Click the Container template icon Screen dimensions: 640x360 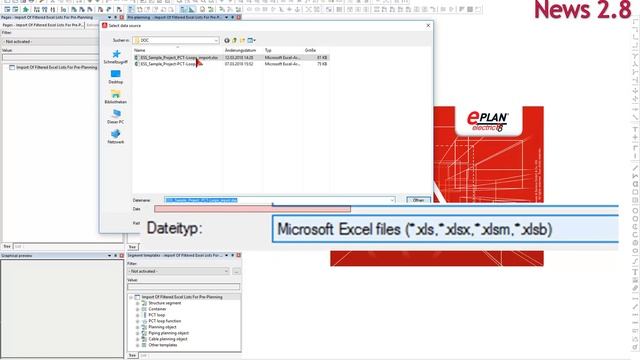click(x=144, y=309)
